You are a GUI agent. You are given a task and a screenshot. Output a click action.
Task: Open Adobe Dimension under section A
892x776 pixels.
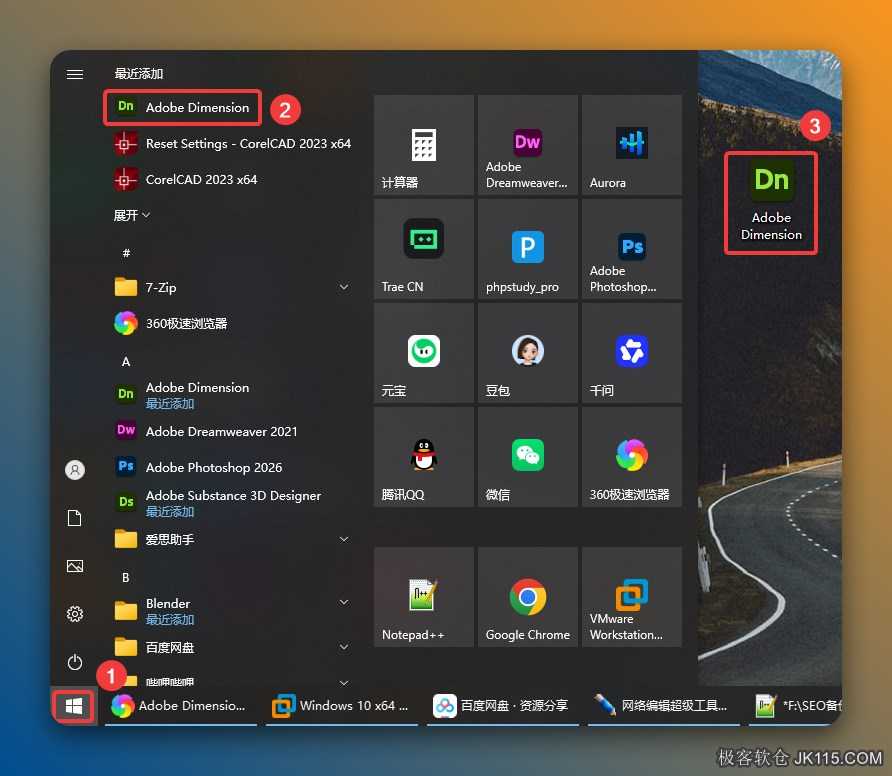pyautogui.click(x=183, y=395)
